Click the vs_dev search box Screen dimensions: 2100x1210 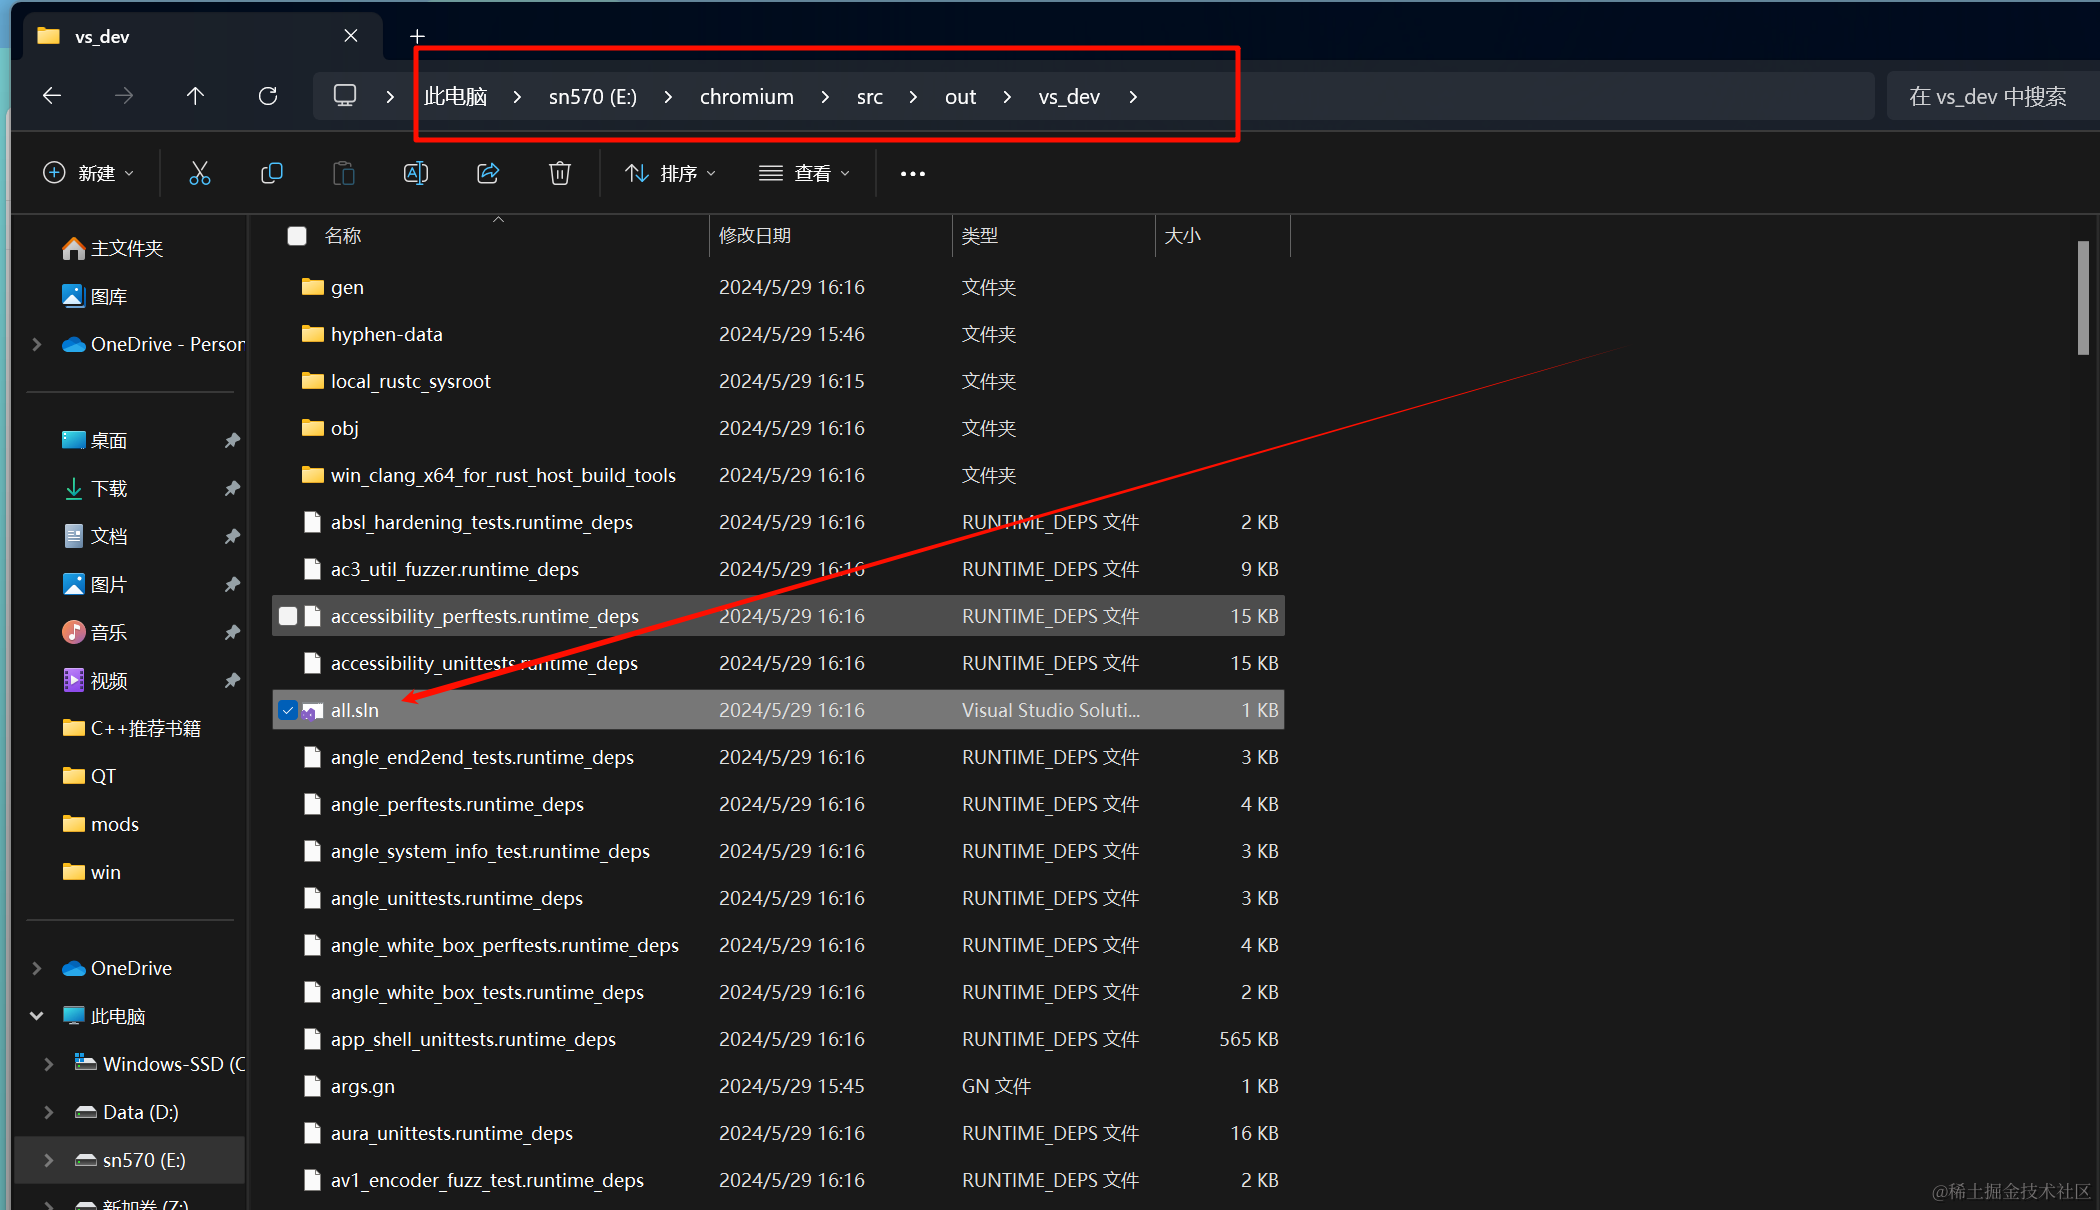pos(1987,96)
